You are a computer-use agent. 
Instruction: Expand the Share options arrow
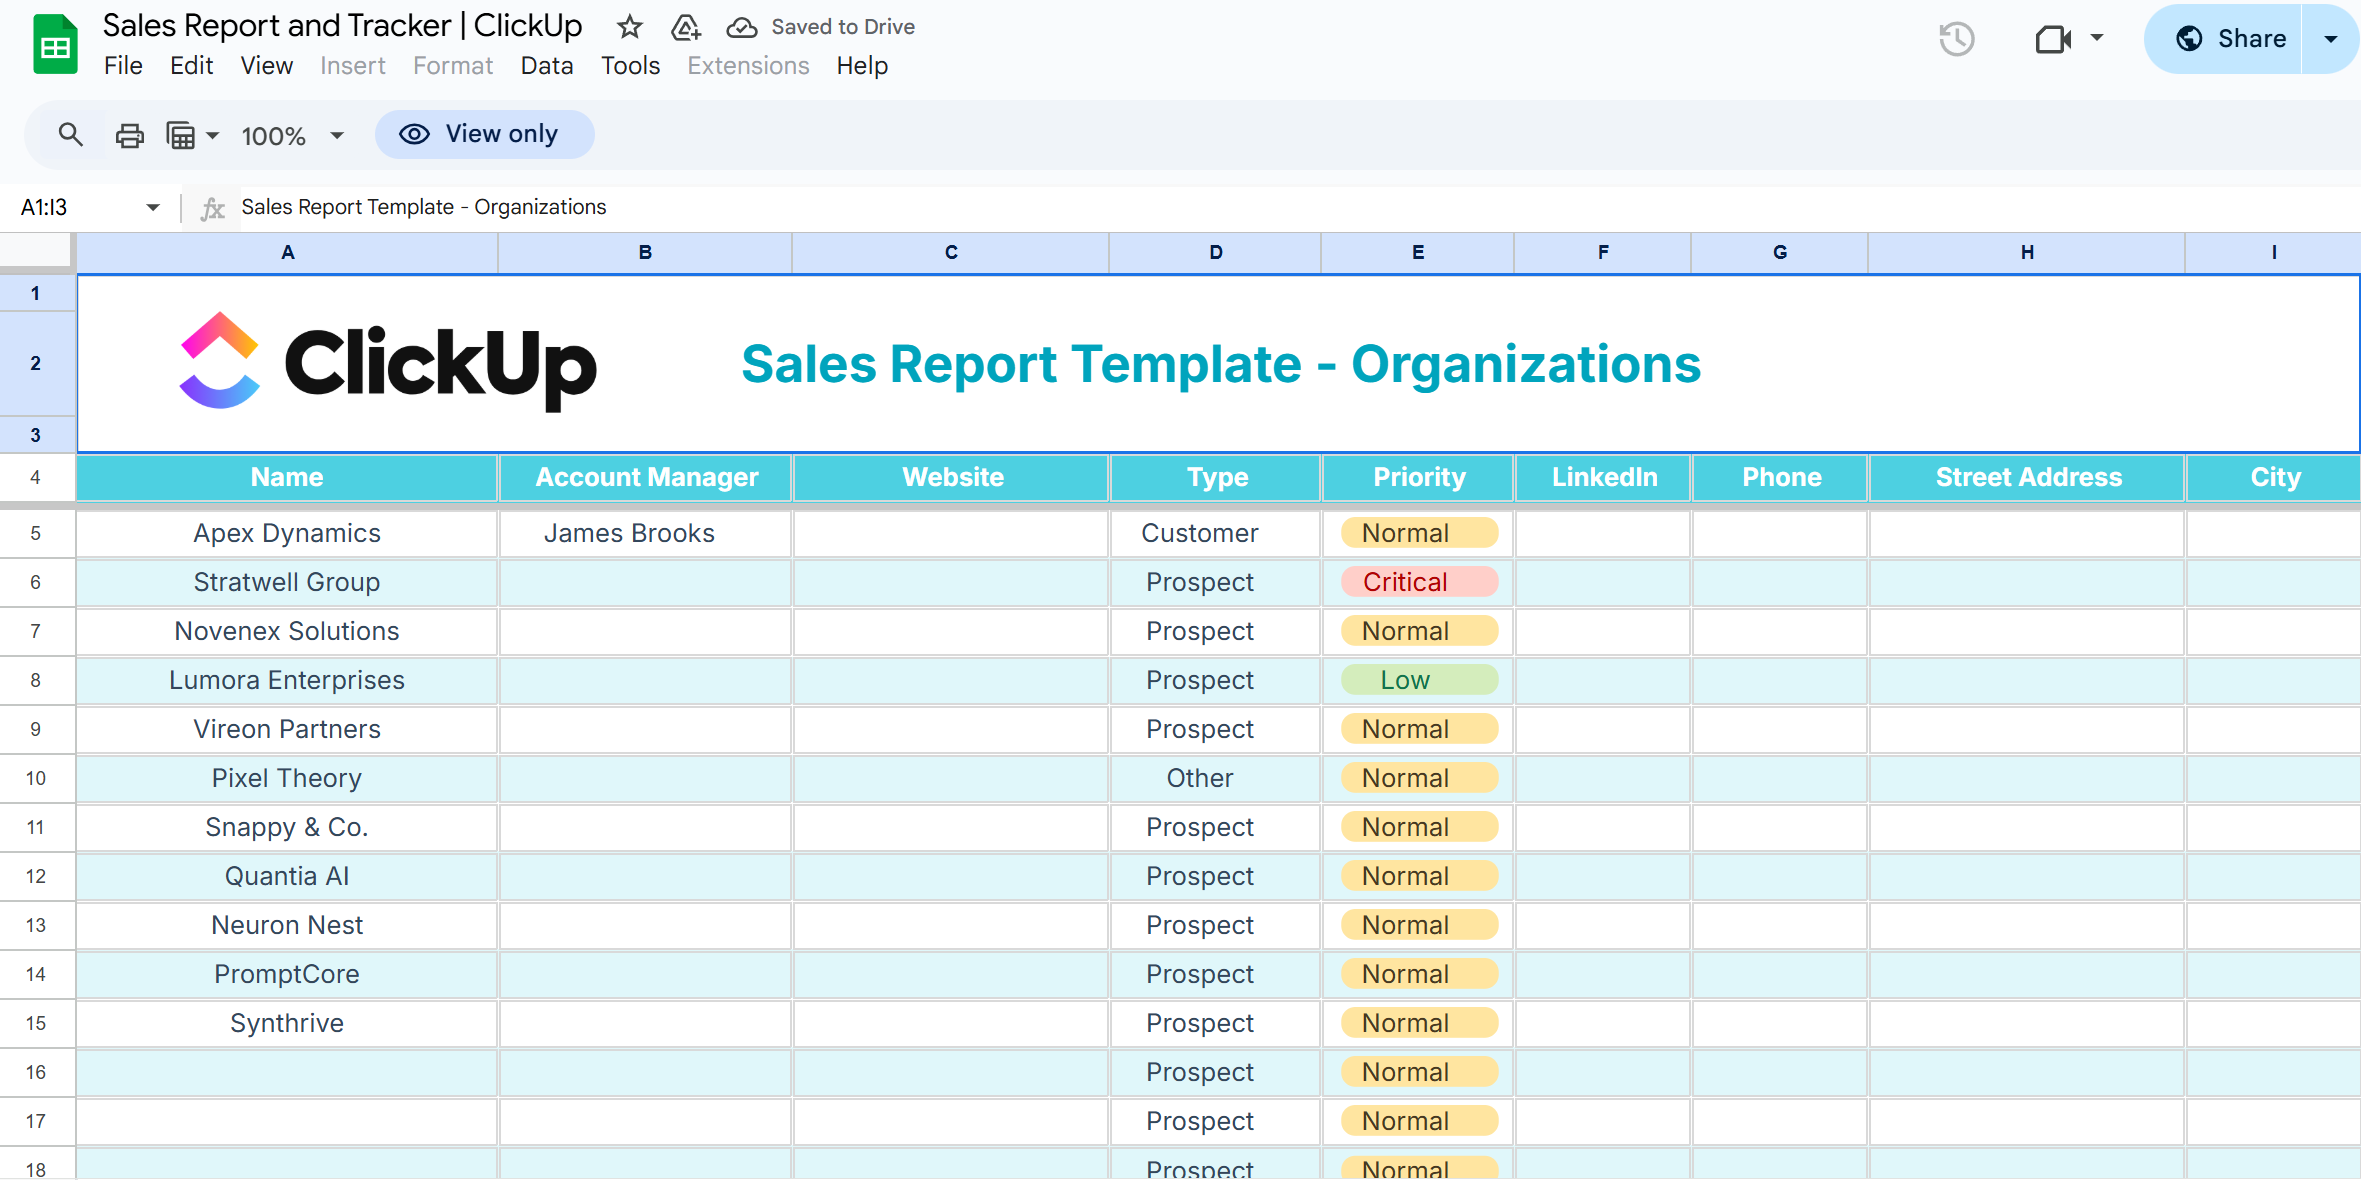click(2331, 39)
